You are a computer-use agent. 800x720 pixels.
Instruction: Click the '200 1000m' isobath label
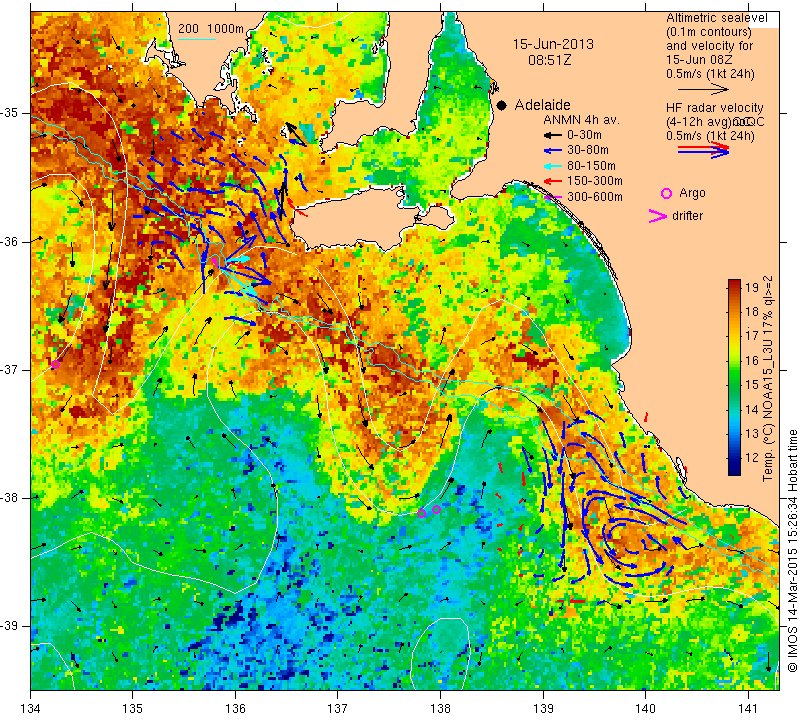pyautogui.click(x=211, y=29)
